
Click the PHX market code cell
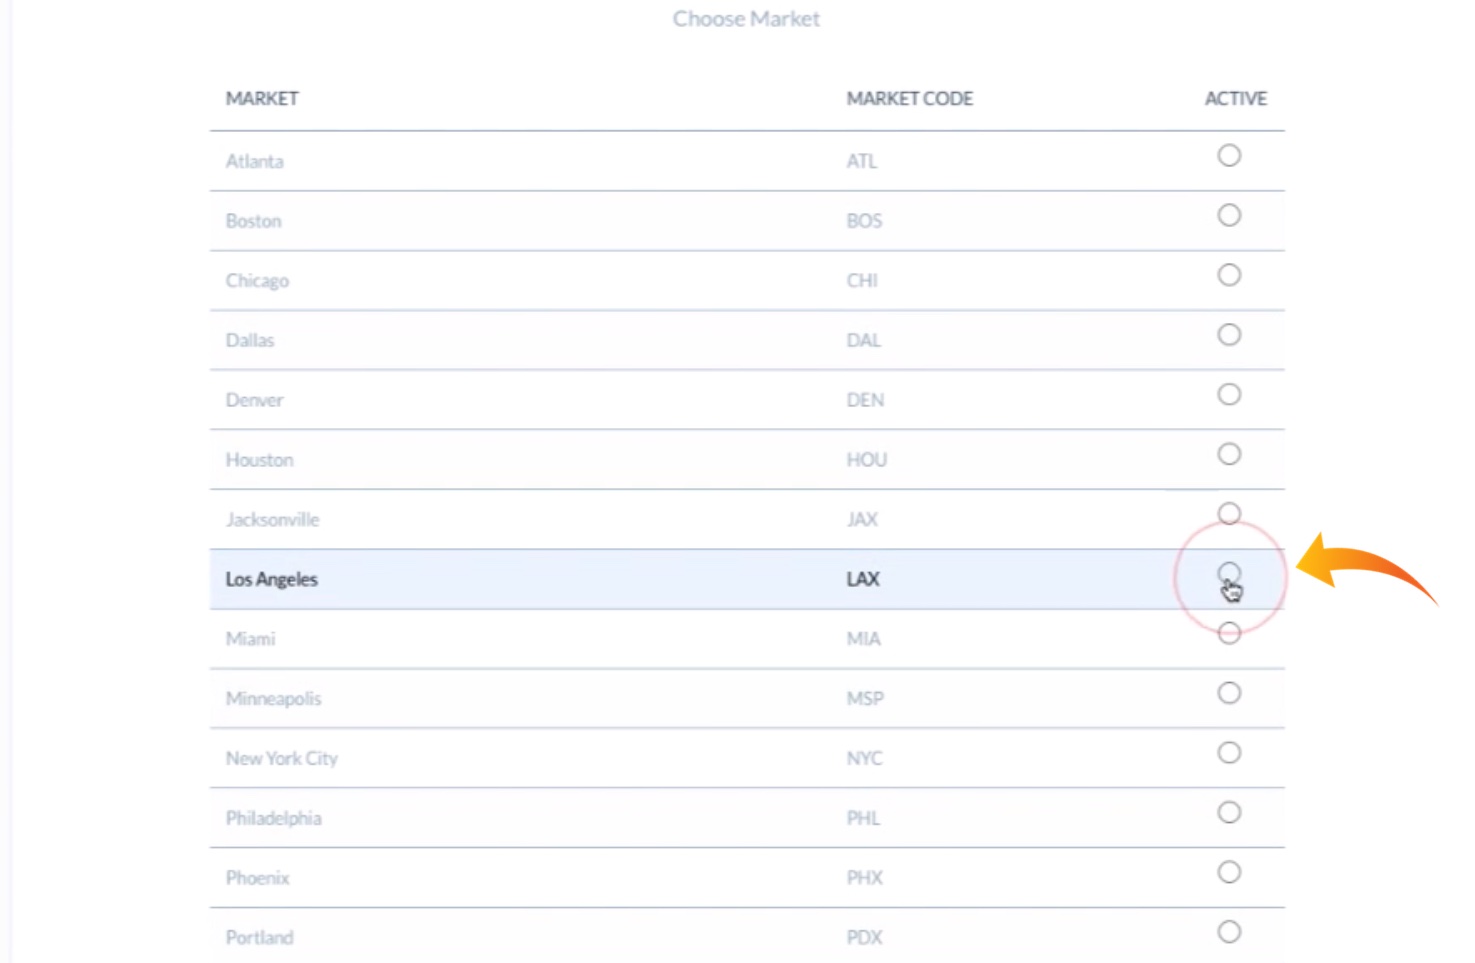click(x=864, y=878)
